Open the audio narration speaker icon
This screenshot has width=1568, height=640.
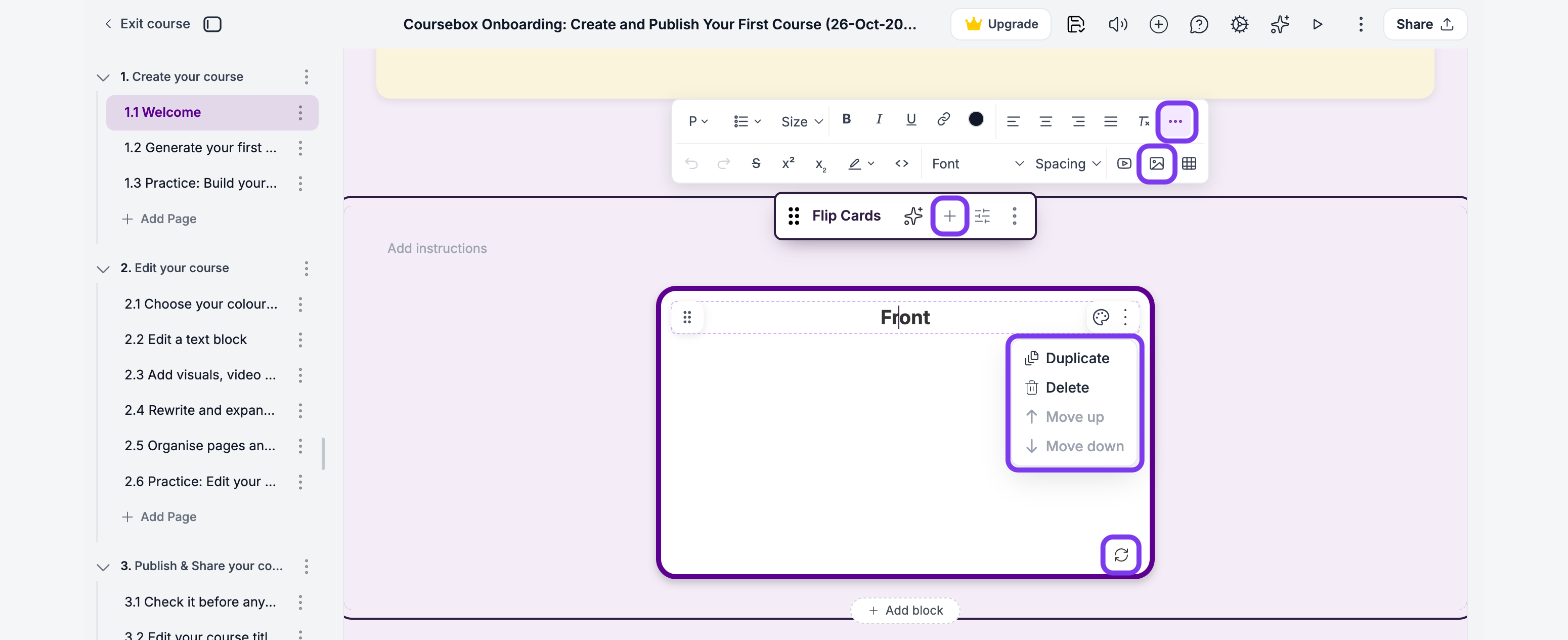[x=1118, y=24]
